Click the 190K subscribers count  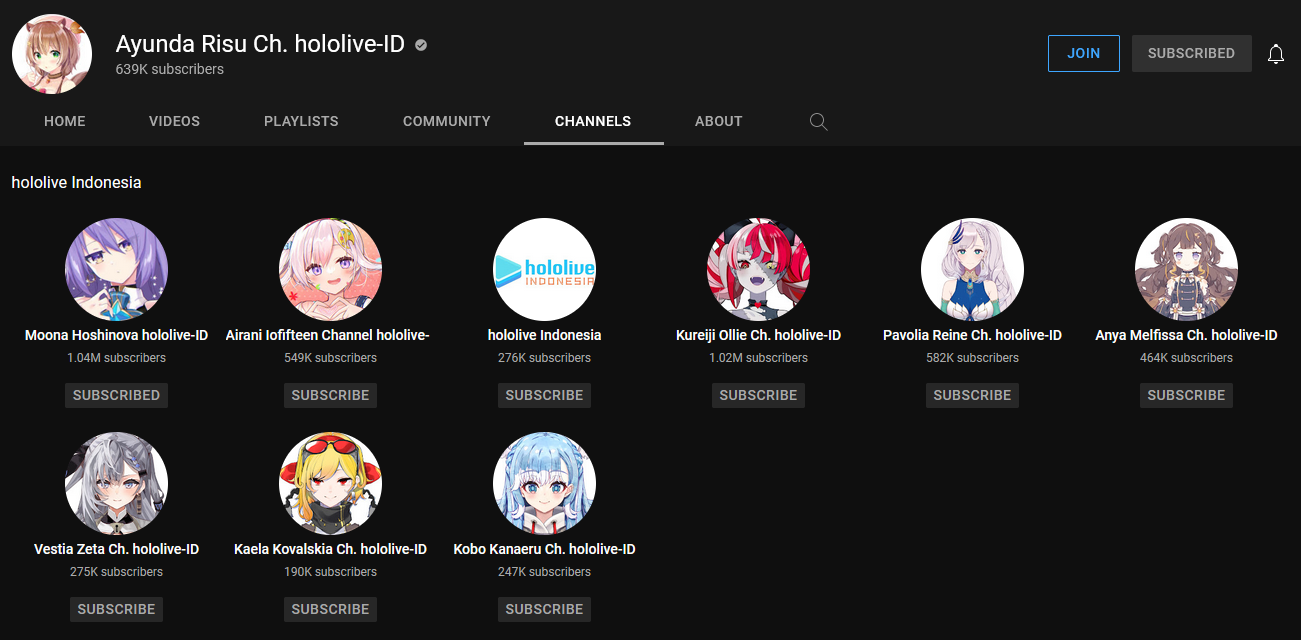click(x=330, y=572)
